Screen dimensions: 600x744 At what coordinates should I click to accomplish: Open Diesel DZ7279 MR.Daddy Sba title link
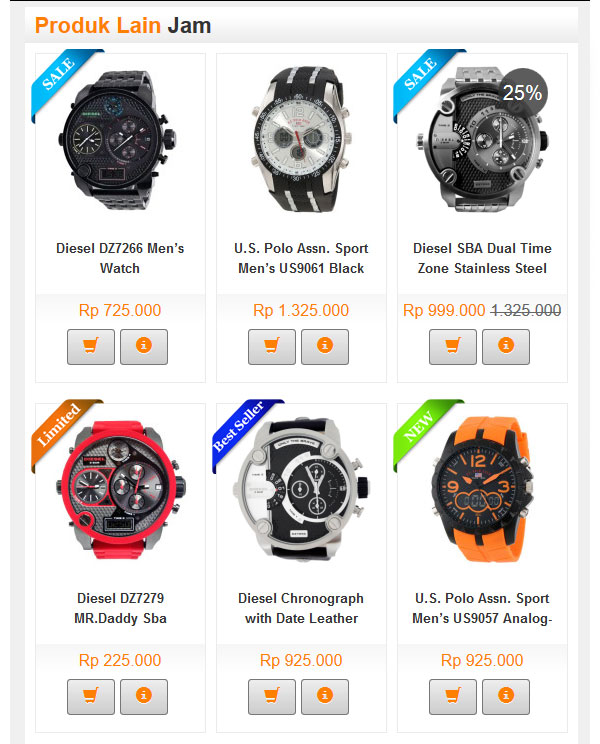120,608
